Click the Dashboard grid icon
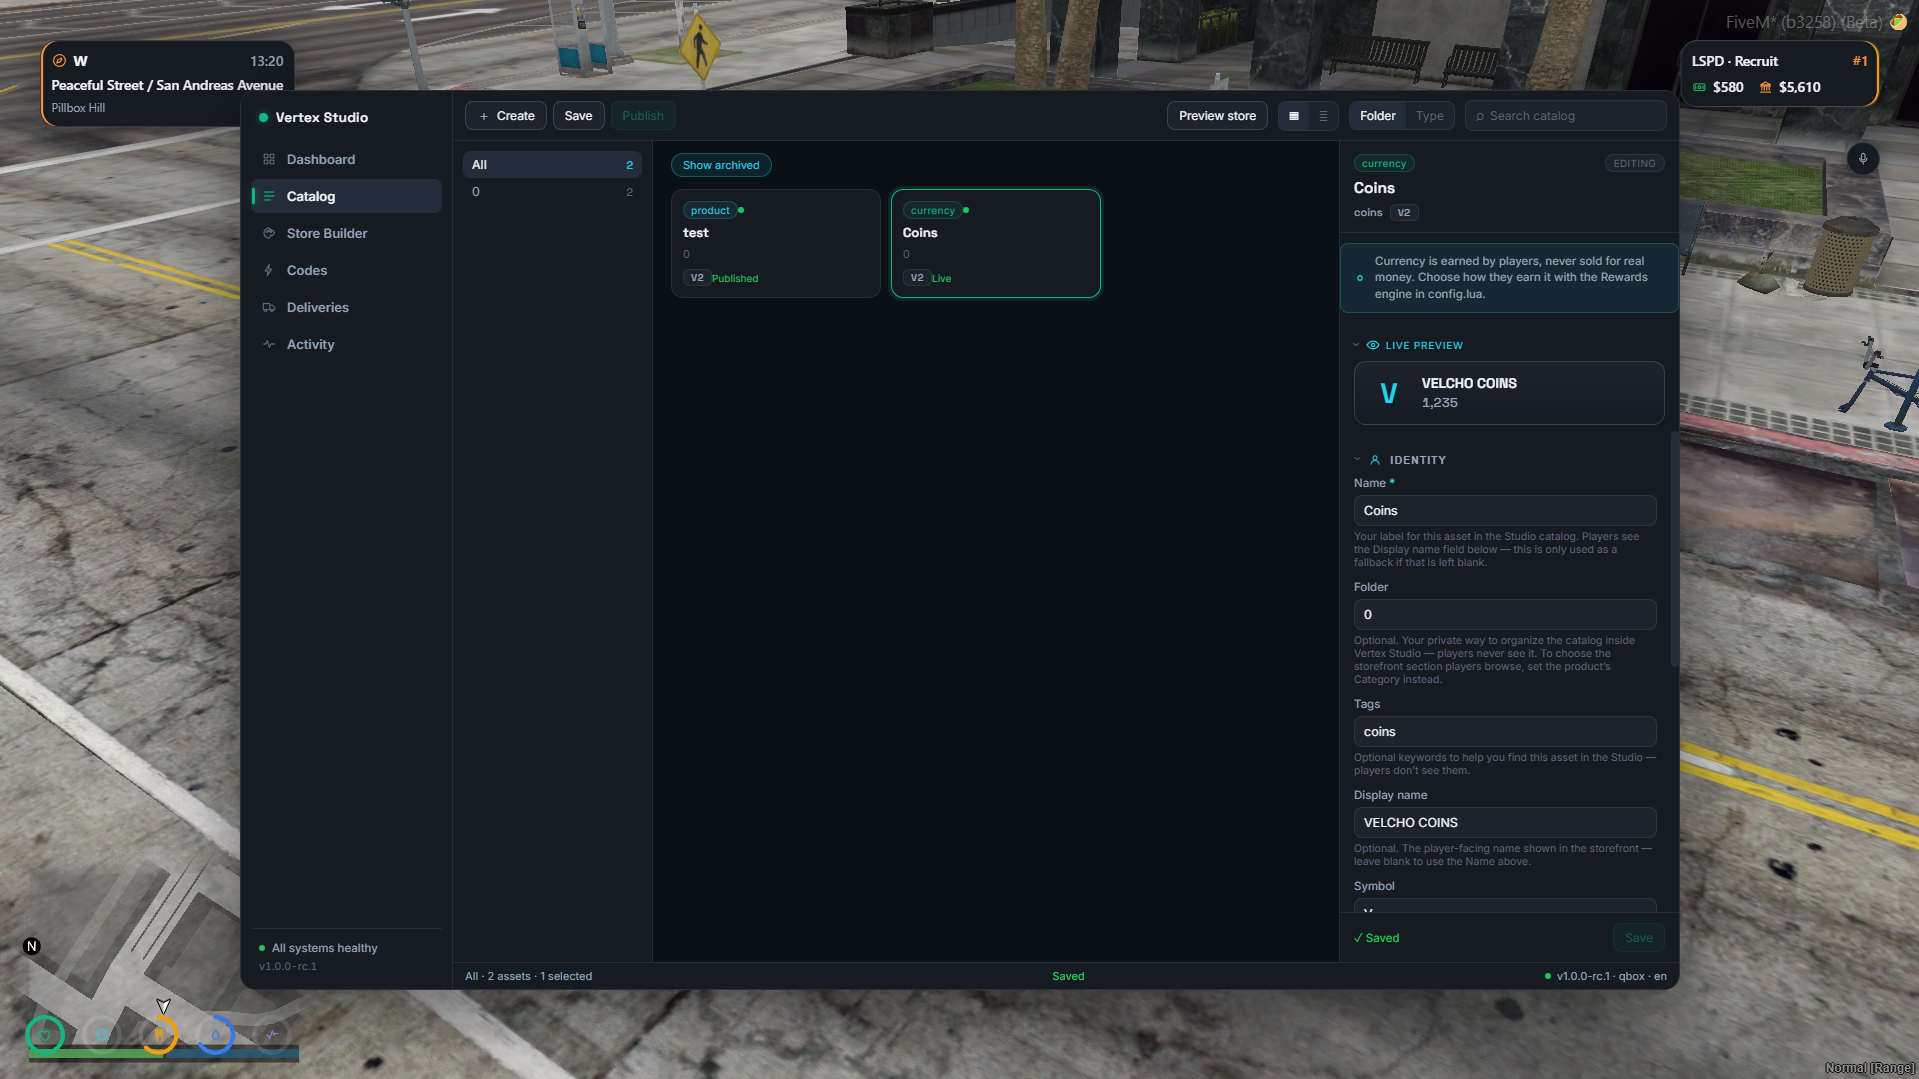The height and width of the screenshot is (1079, 1919). 269,159
